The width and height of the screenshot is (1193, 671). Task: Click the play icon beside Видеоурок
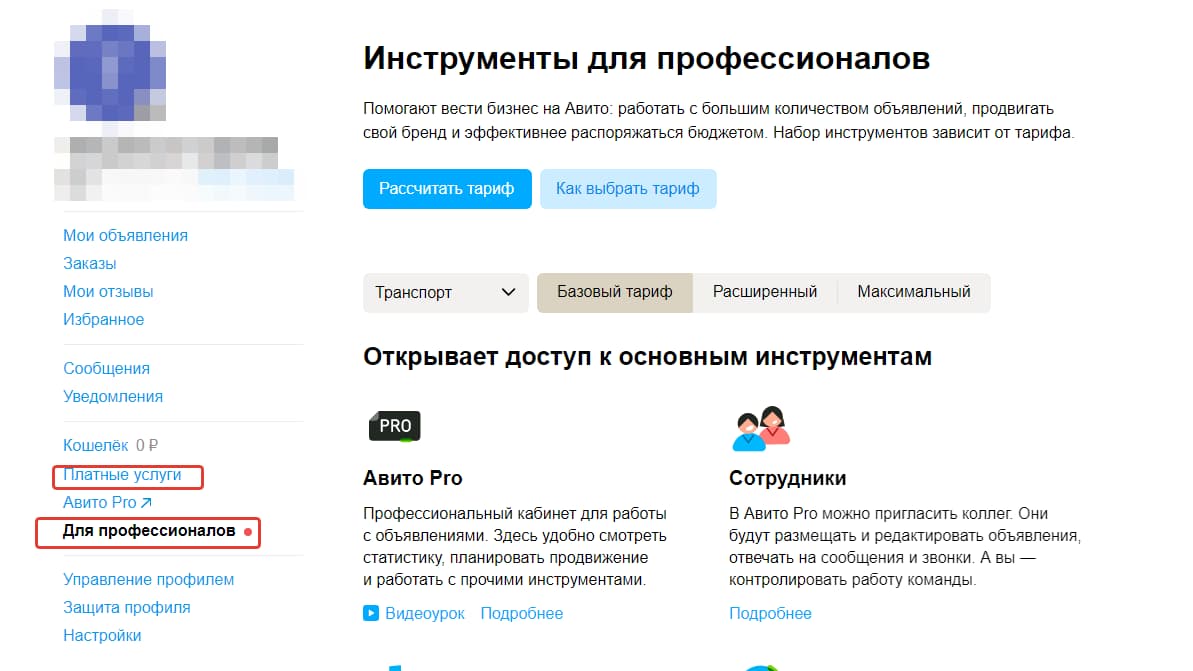click(371, 613)
